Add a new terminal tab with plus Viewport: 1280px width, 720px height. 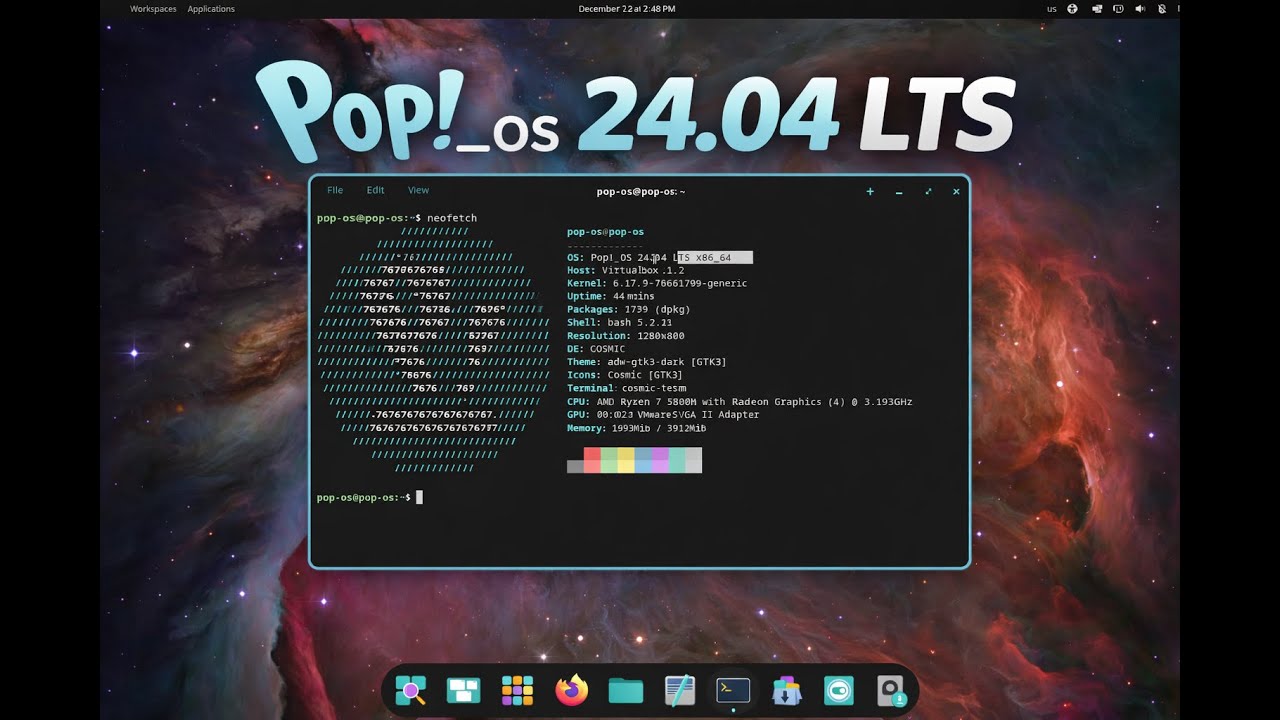click(870, 191)
